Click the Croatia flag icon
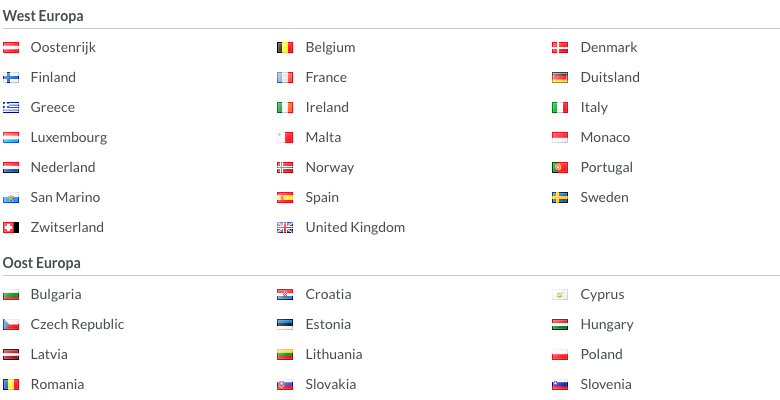The image size is (780, 400). point(285,295)
